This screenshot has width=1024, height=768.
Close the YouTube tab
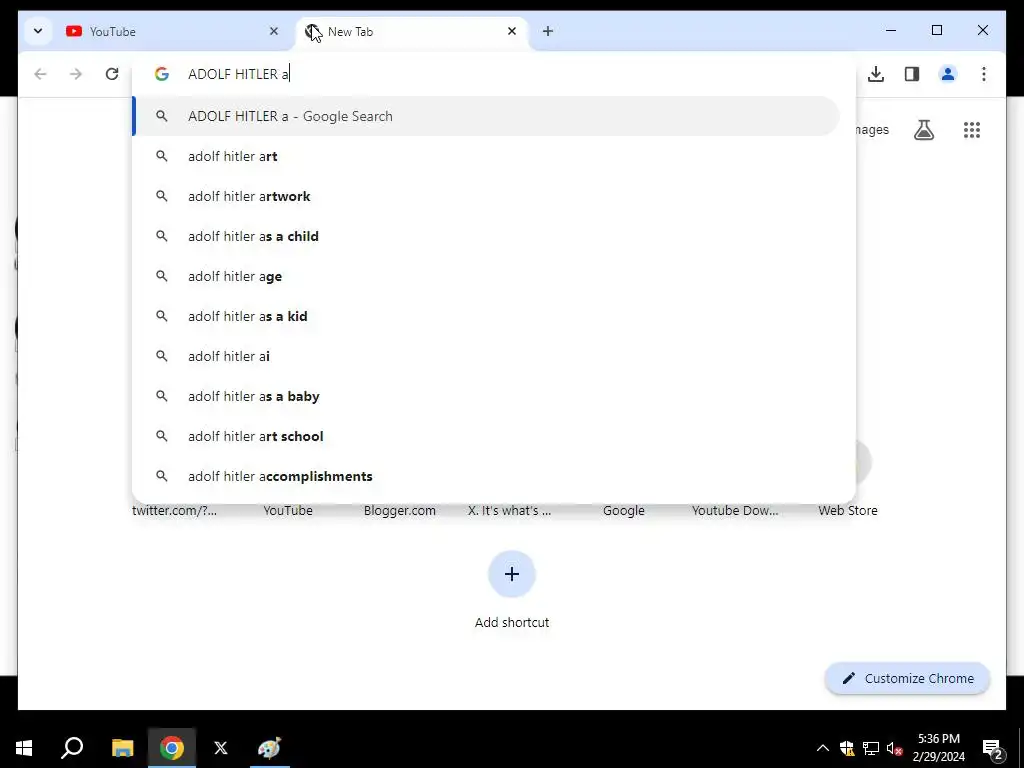coord(274,31)
